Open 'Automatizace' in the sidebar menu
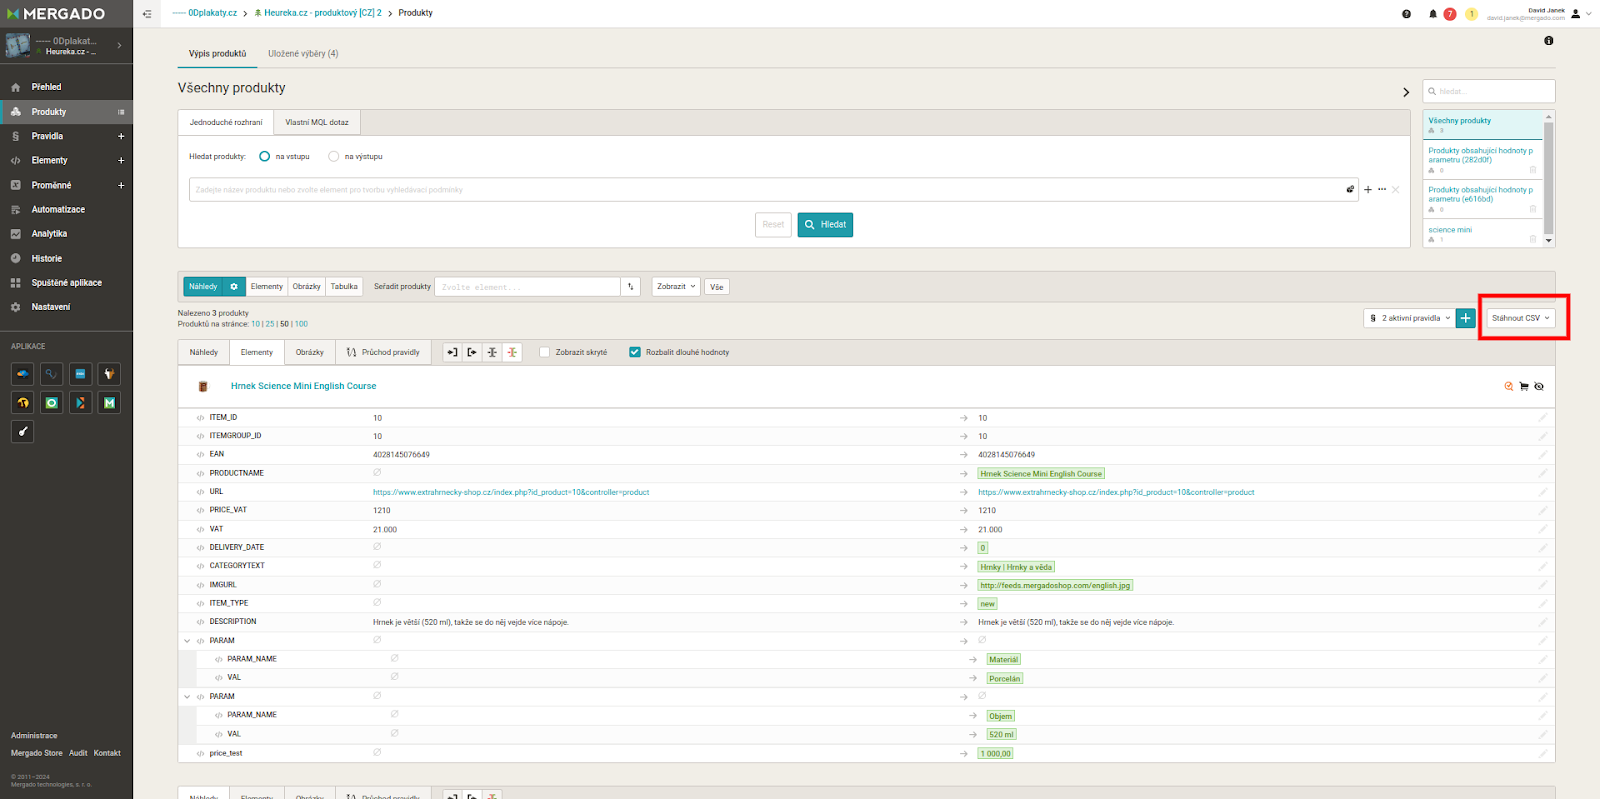Screen dimensions: 1600x799 click(x=58, y=210)
